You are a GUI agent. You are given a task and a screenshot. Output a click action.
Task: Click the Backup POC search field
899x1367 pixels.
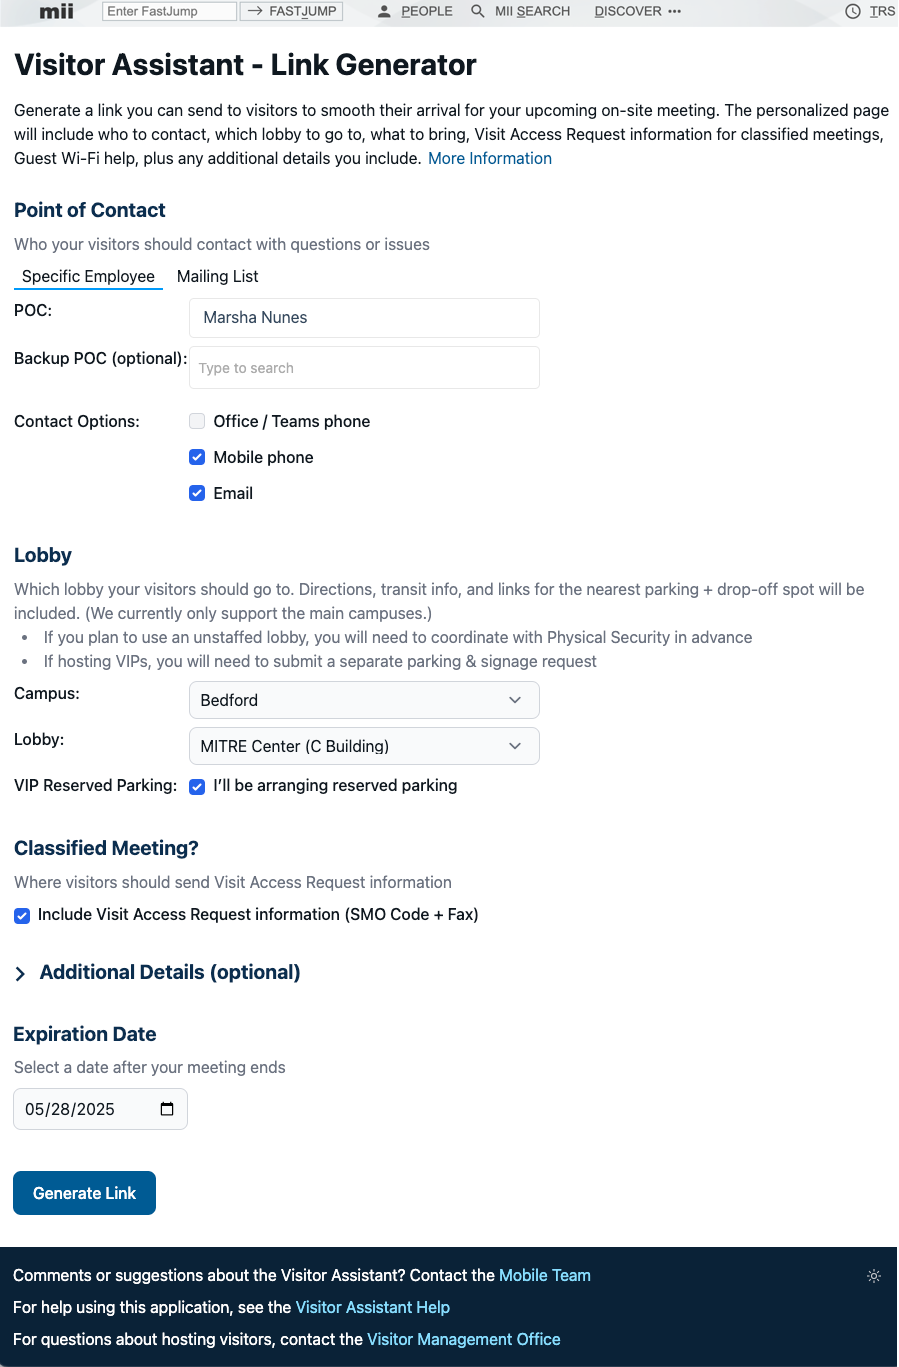point(364,367)
